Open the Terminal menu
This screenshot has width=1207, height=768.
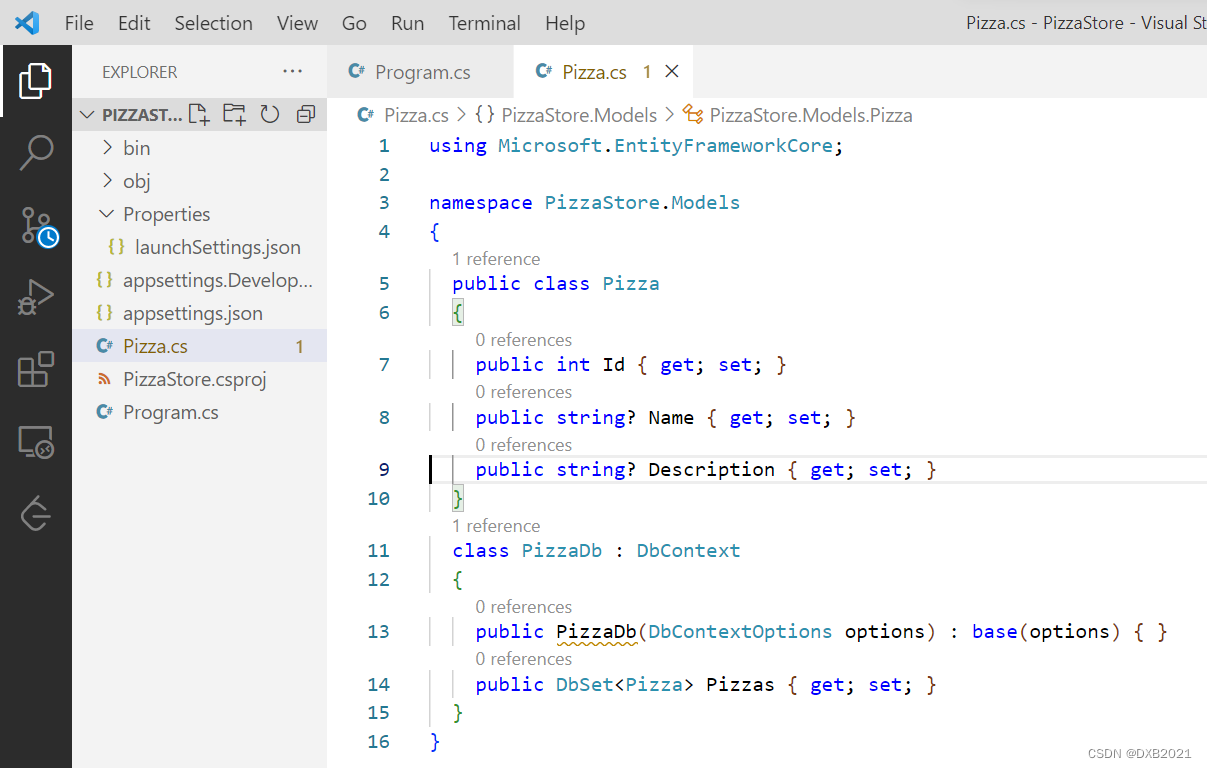click(484, 23)
